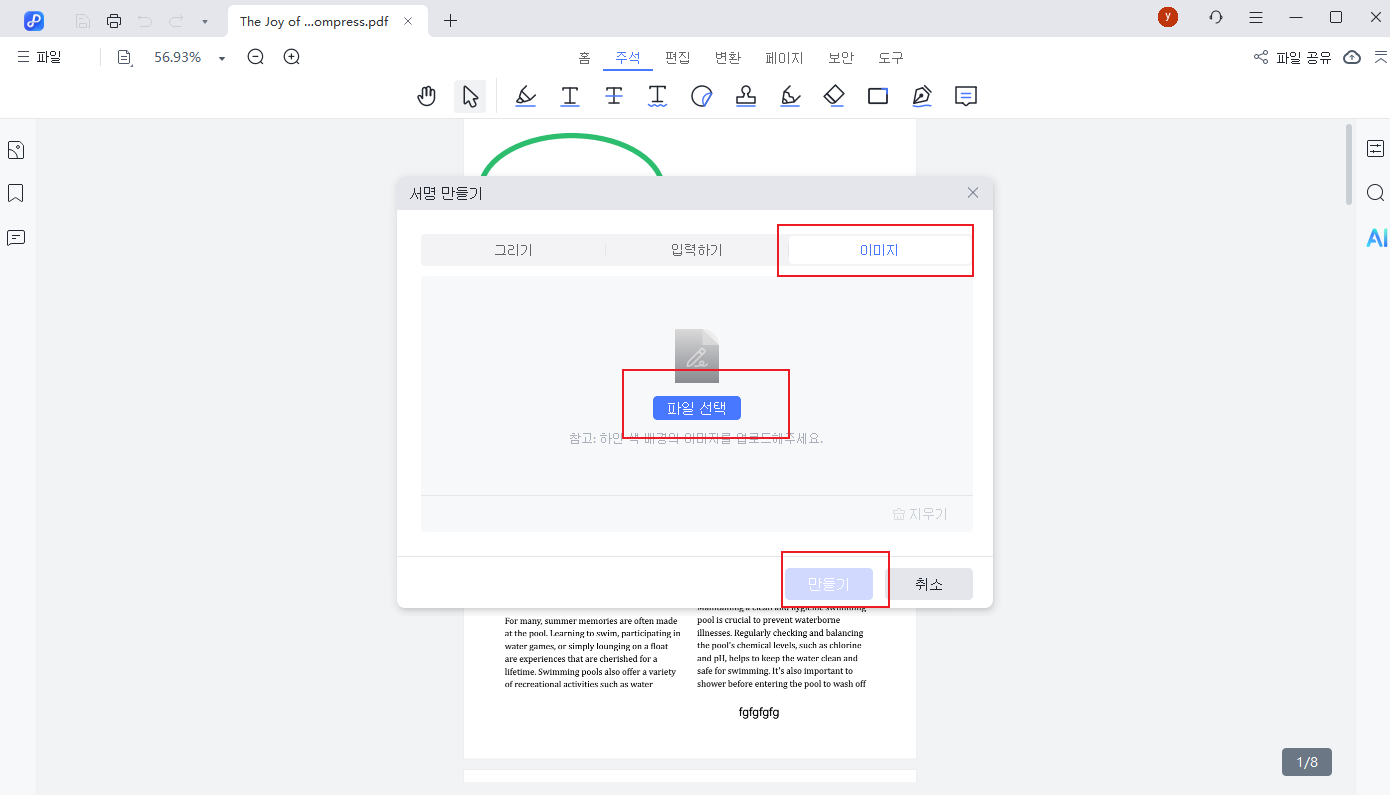Image resolution: width=1390 pixels, height=795 pixels.
Task: Activate the text Highlight tool
Action: (525, 95)
